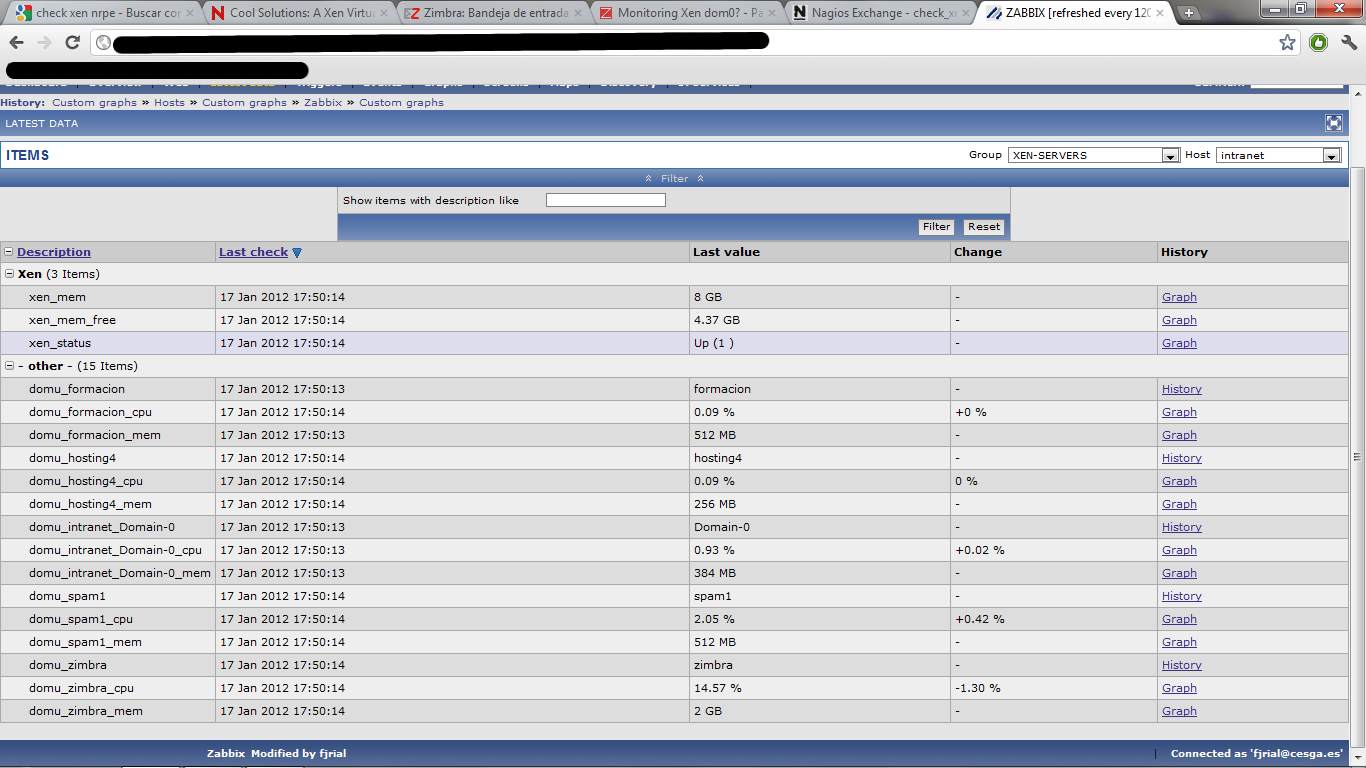Open the Hosts breadcrumb link
The image size is (1366, 768).
click(169, 102)
